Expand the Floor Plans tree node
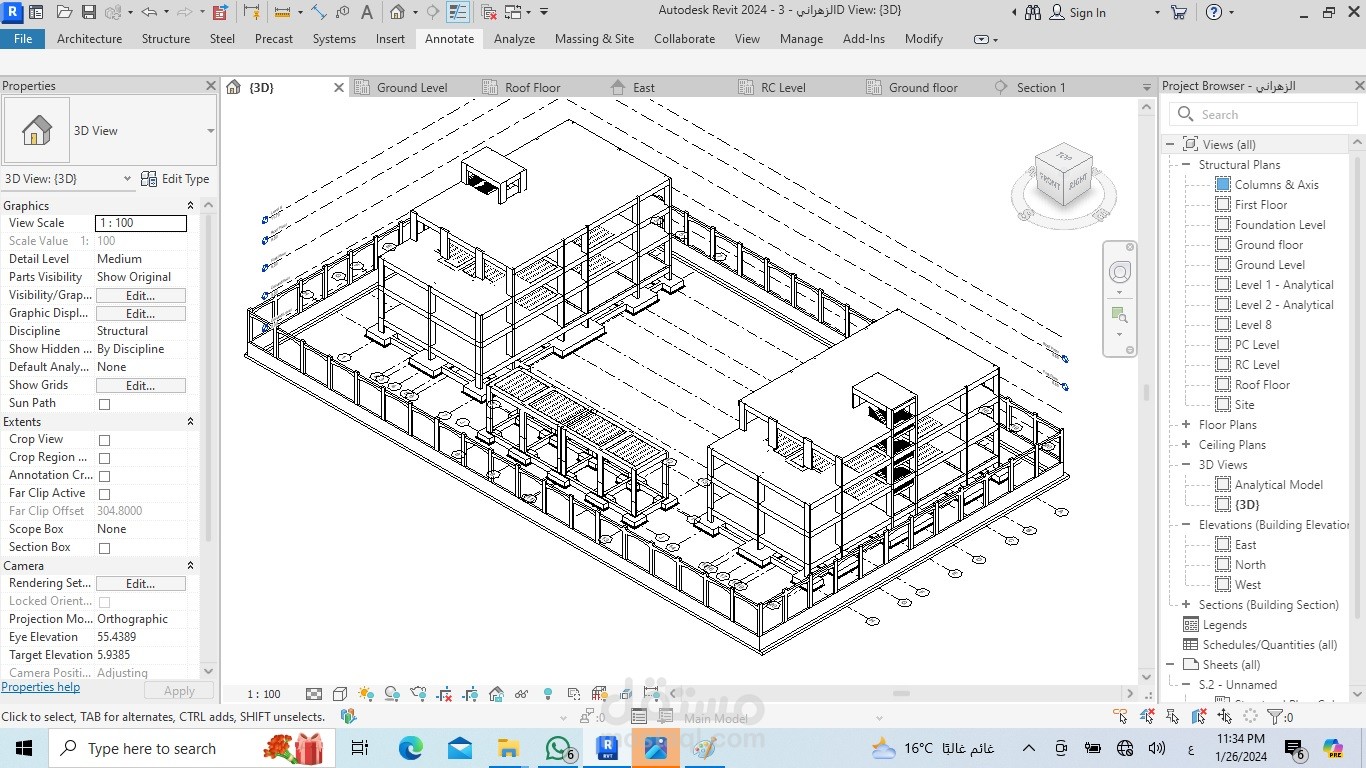 1186,425
